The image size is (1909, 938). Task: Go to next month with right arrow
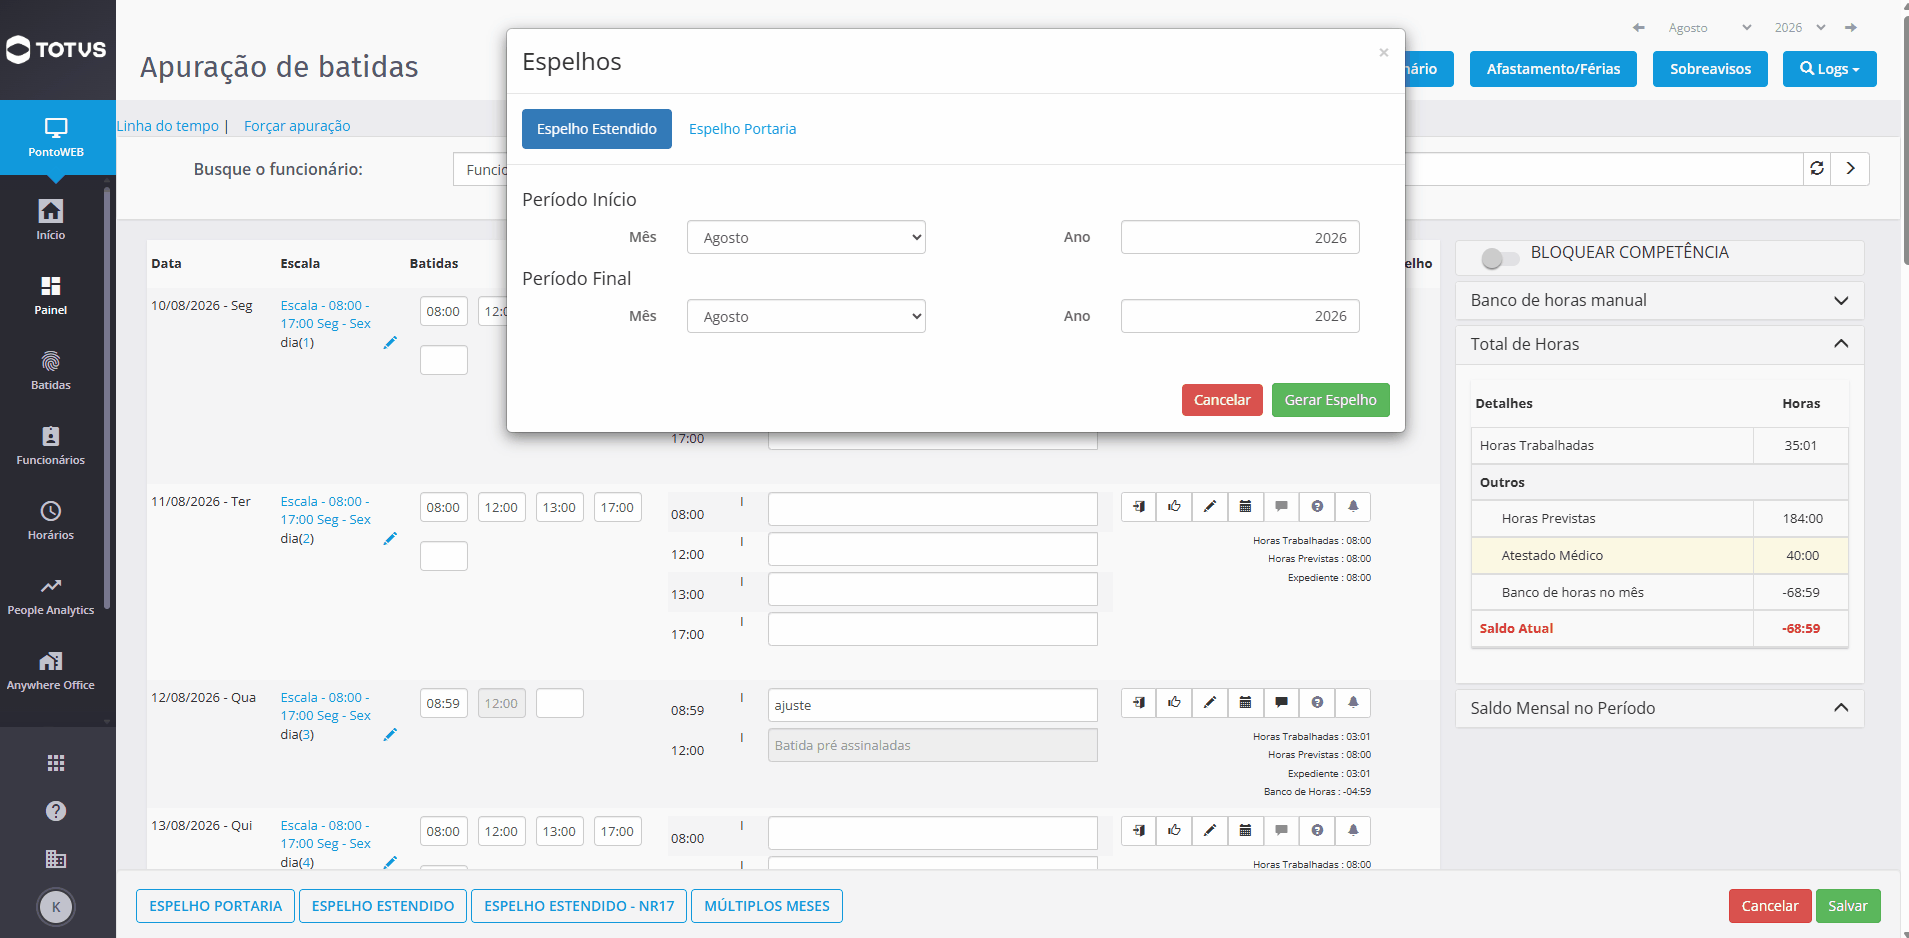pos(1851,27)
